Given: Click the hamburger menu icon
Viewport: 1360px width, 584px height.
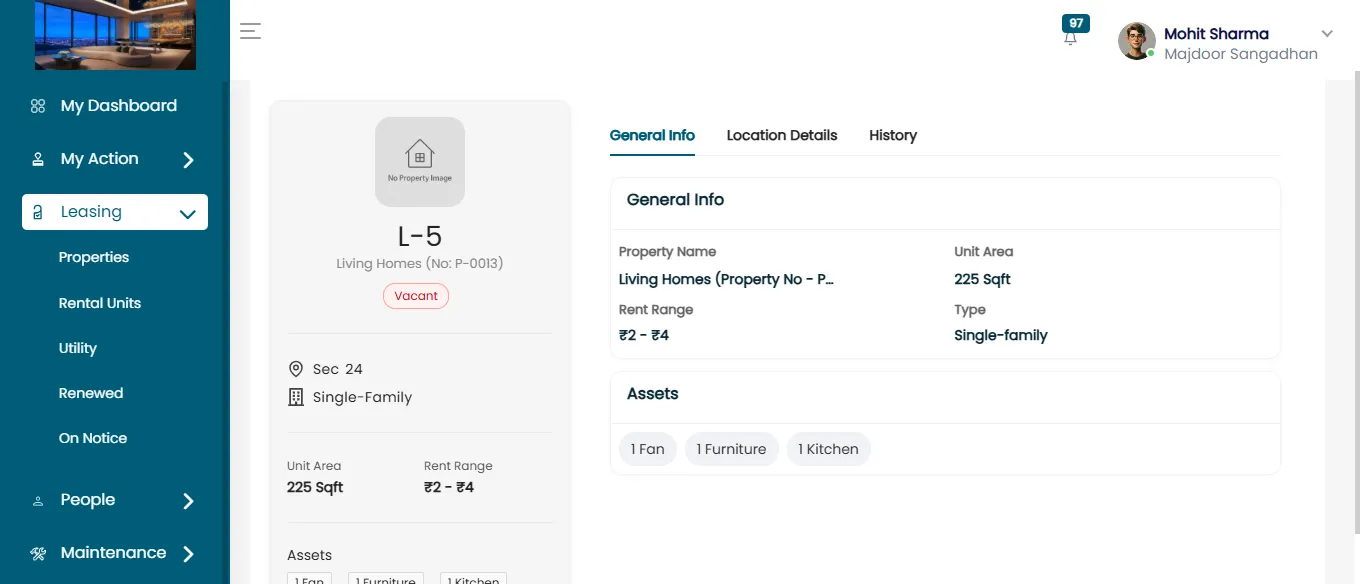Looking at the screenshot, I should tap(251, 31).
